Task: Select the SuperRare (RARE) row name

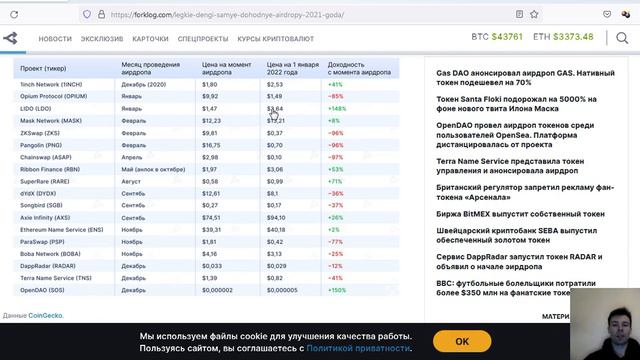Action: [x=44, y=181]
